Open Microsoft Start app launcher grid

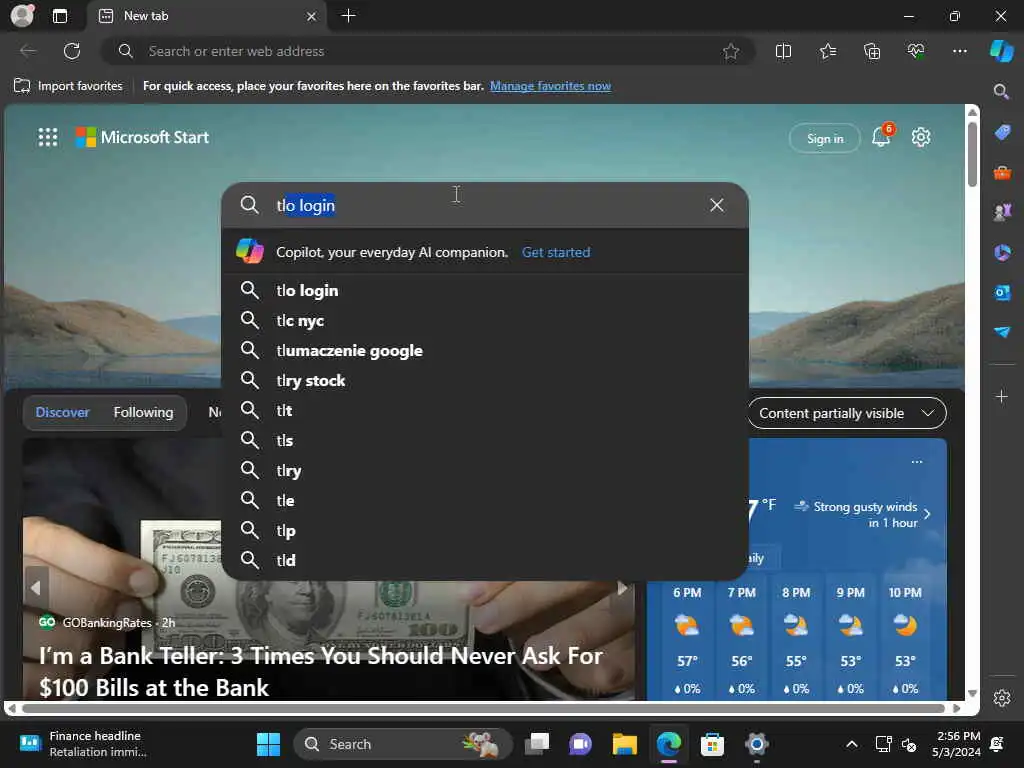click(x=48, y=137)
